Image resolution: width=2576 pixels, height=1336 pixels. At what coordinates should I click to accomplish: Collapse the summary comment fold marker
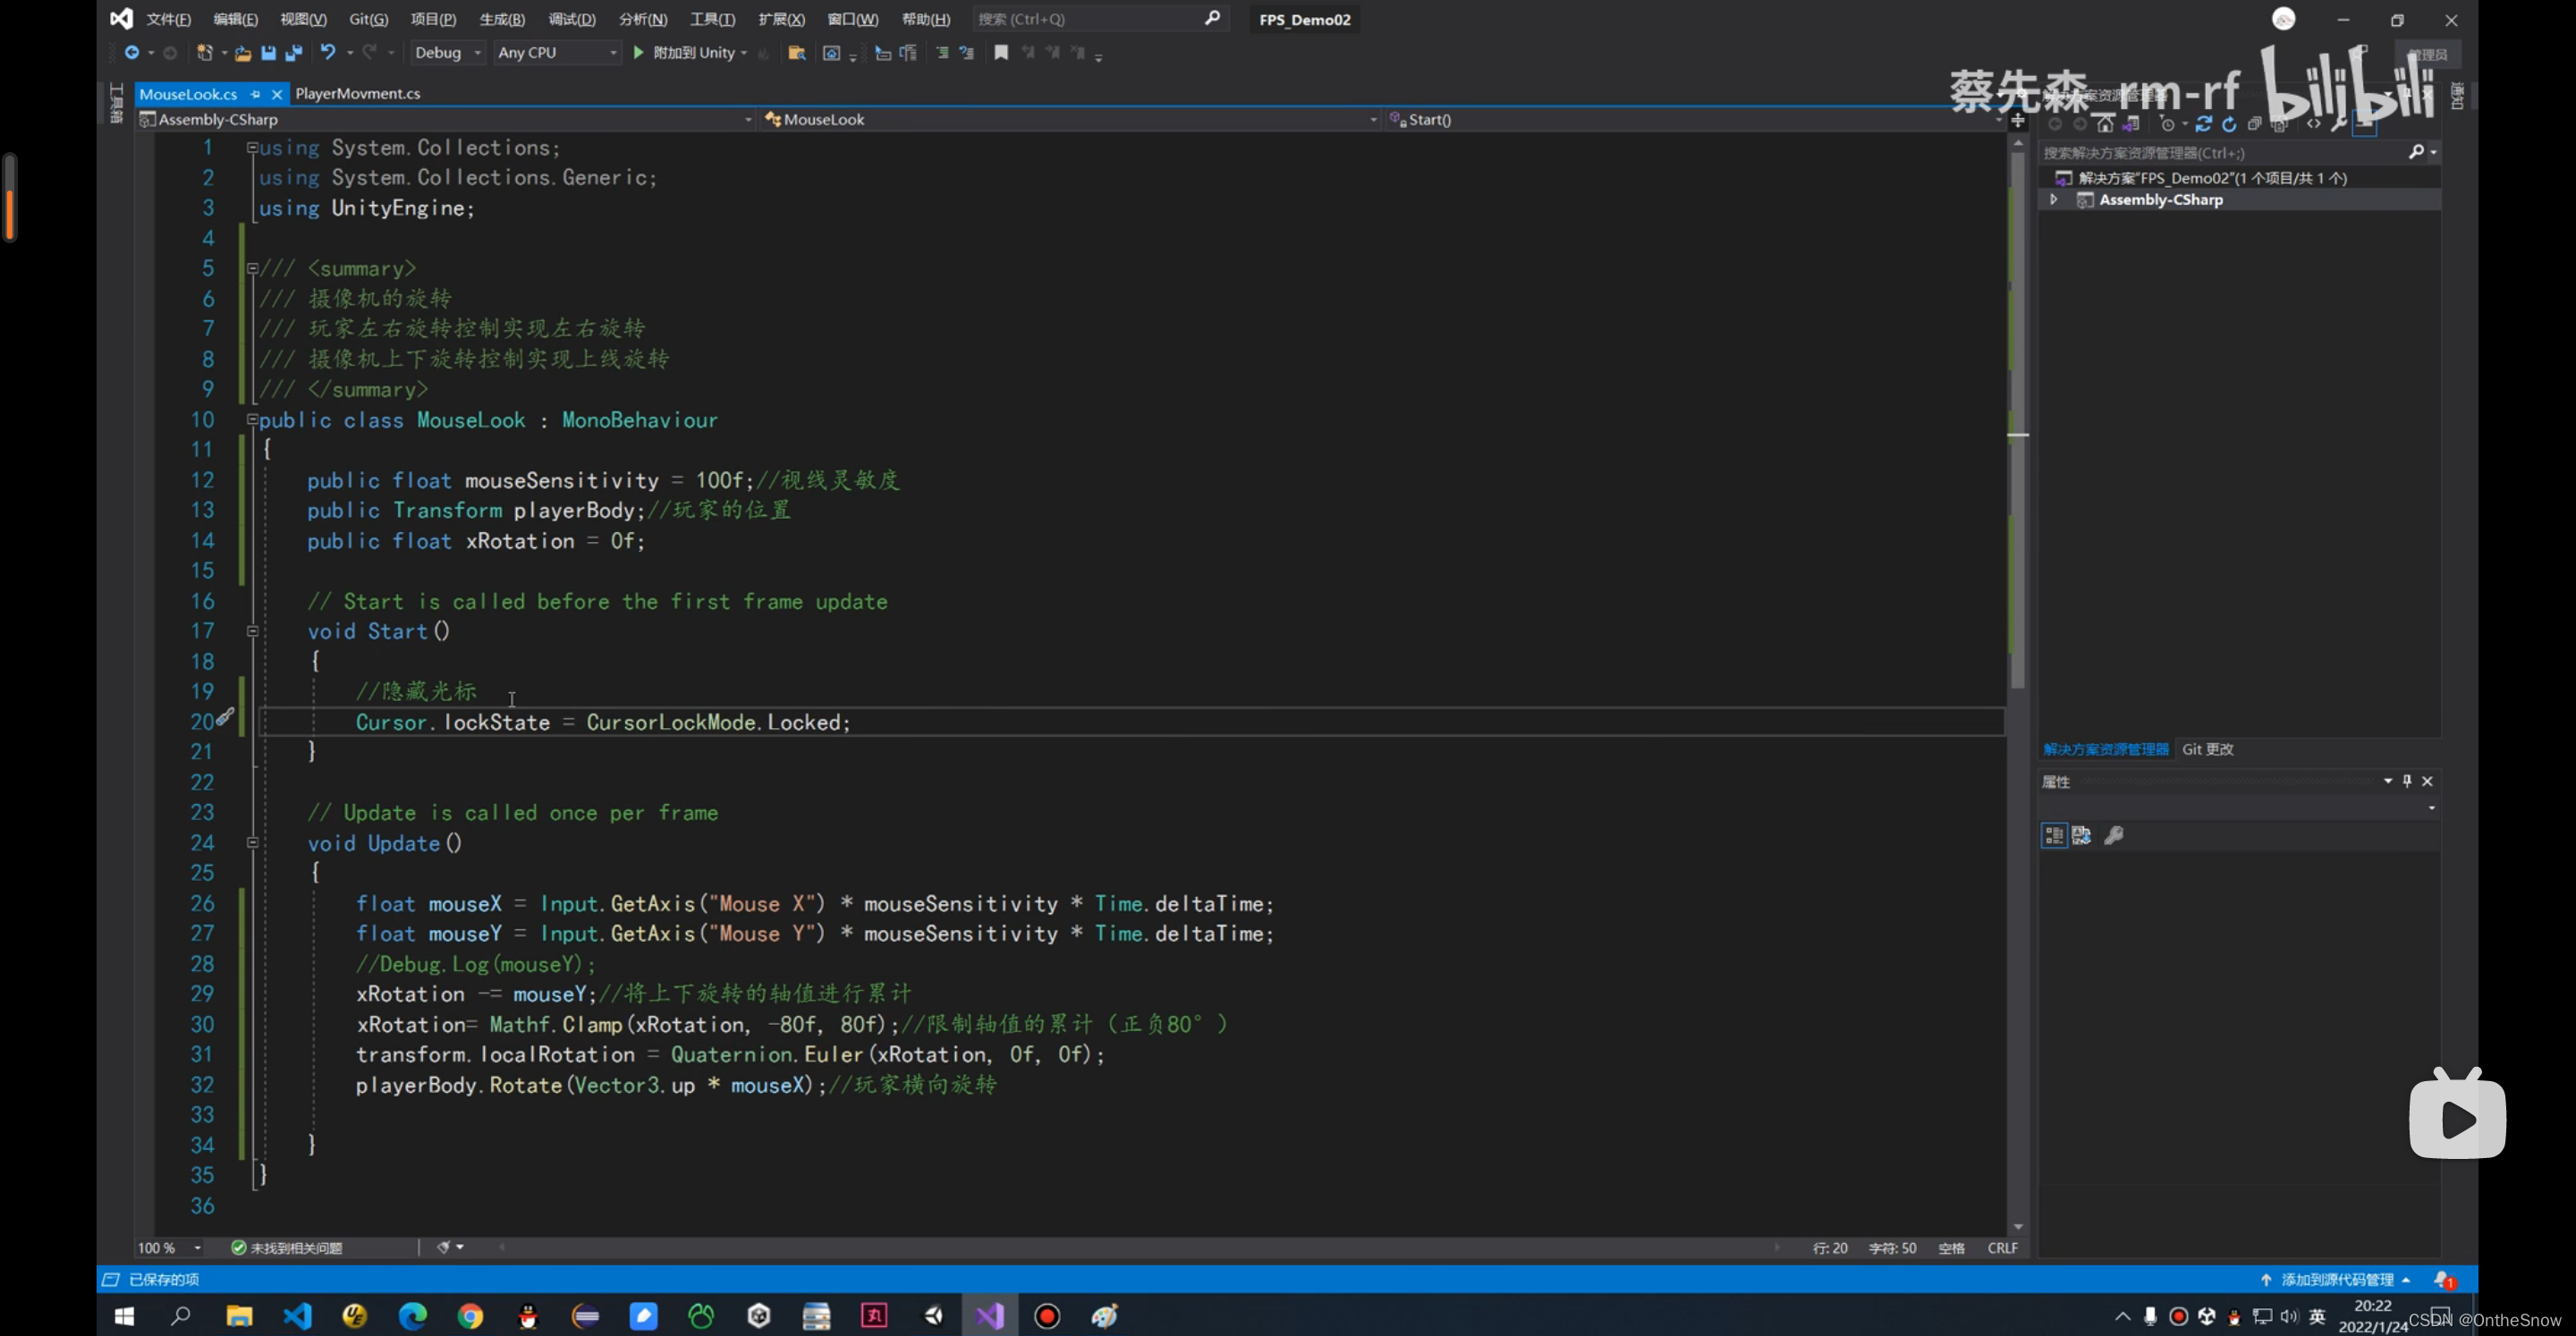(x=253, y=268)
